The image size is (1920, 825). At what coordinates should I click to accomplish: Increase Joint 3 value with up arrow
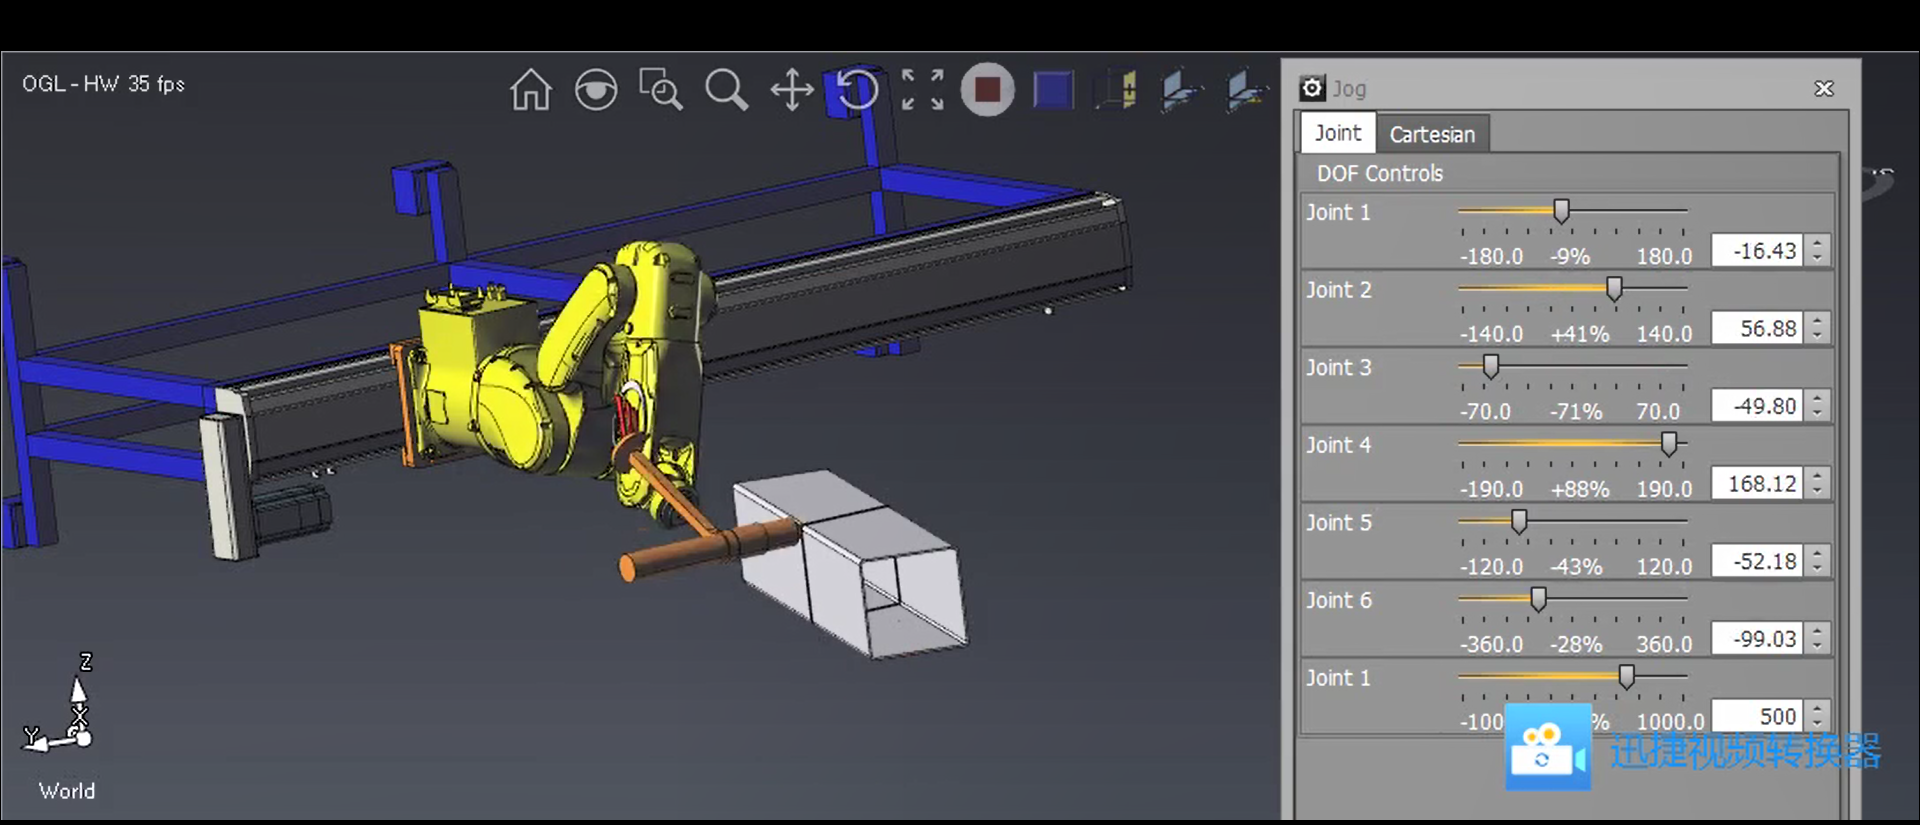click(x=1818, y=398)
